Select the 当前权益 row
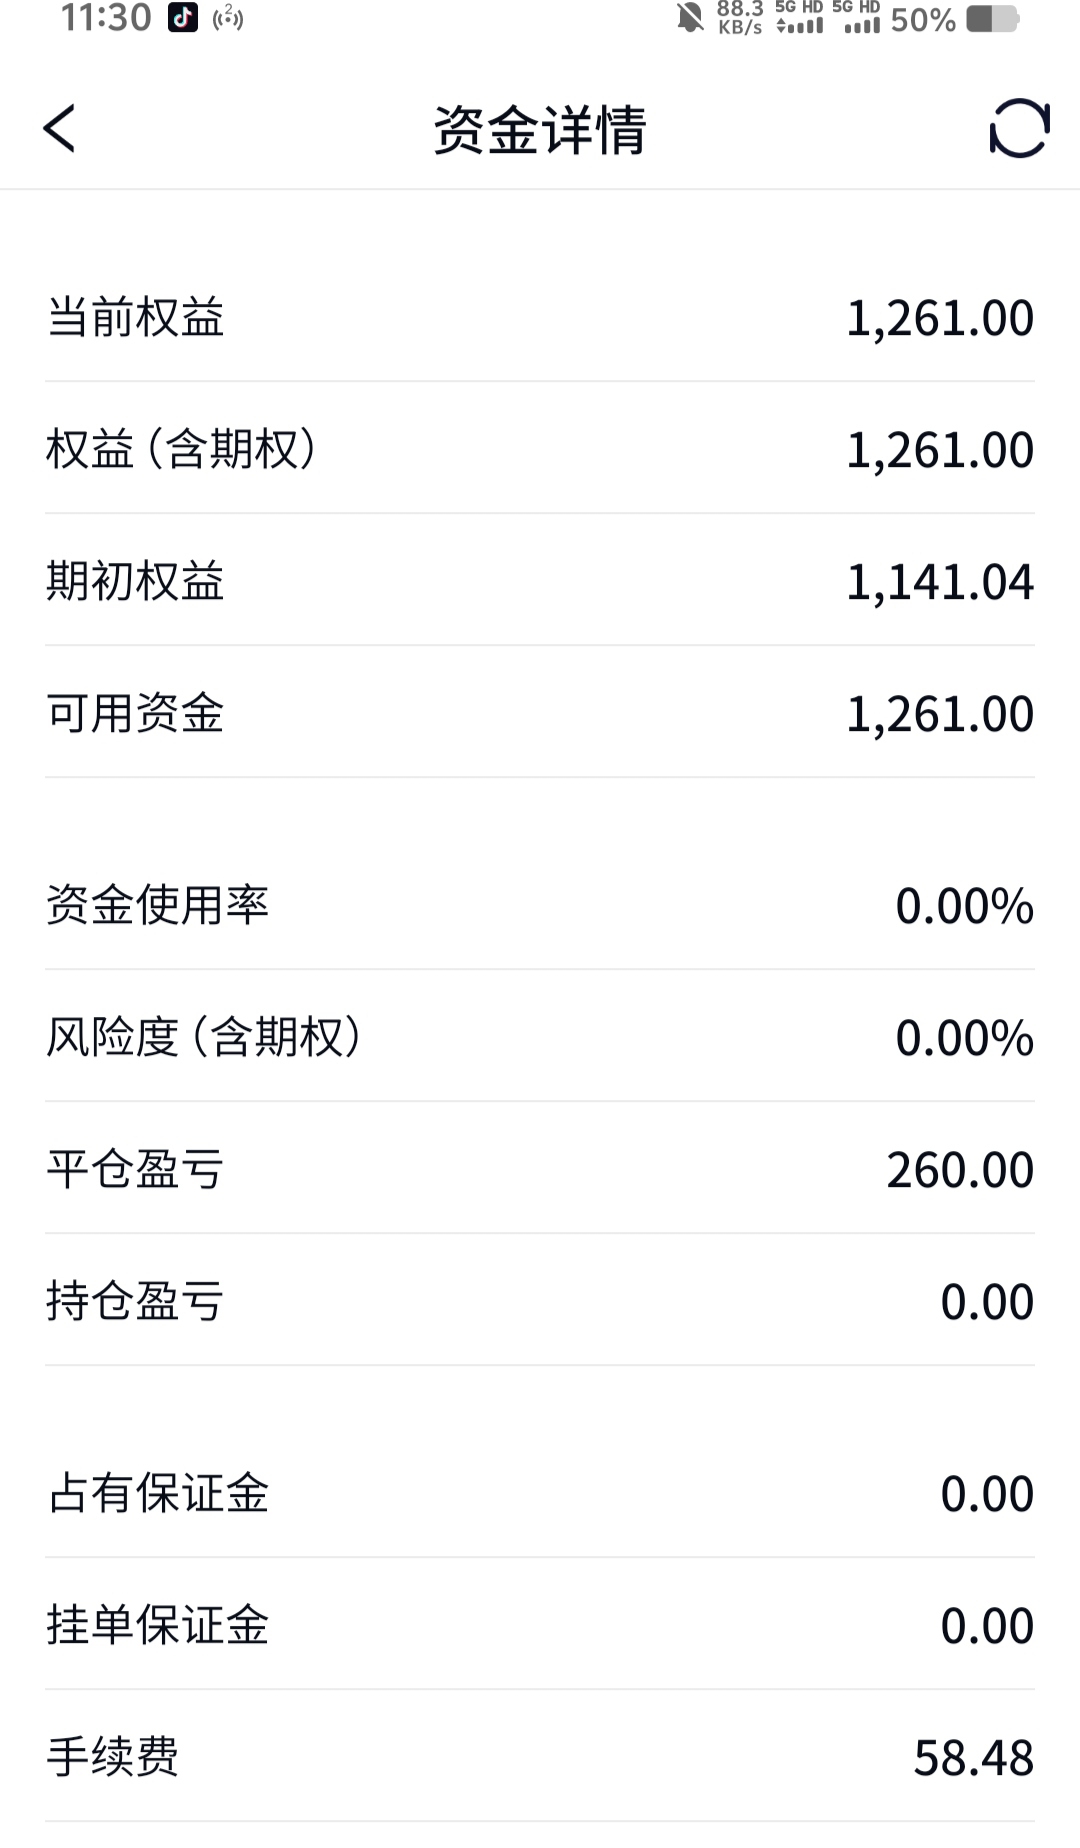 pos(540,318)
